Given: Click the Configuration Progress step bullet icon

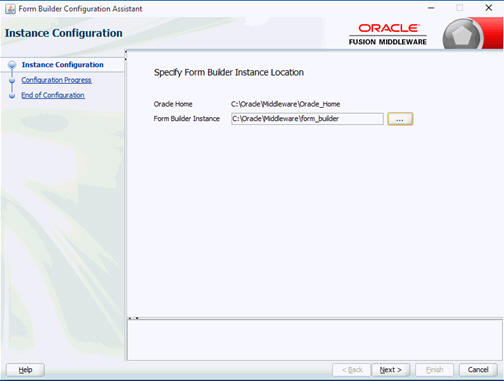Looking at the screenshot, I should [x=12, y=80].
